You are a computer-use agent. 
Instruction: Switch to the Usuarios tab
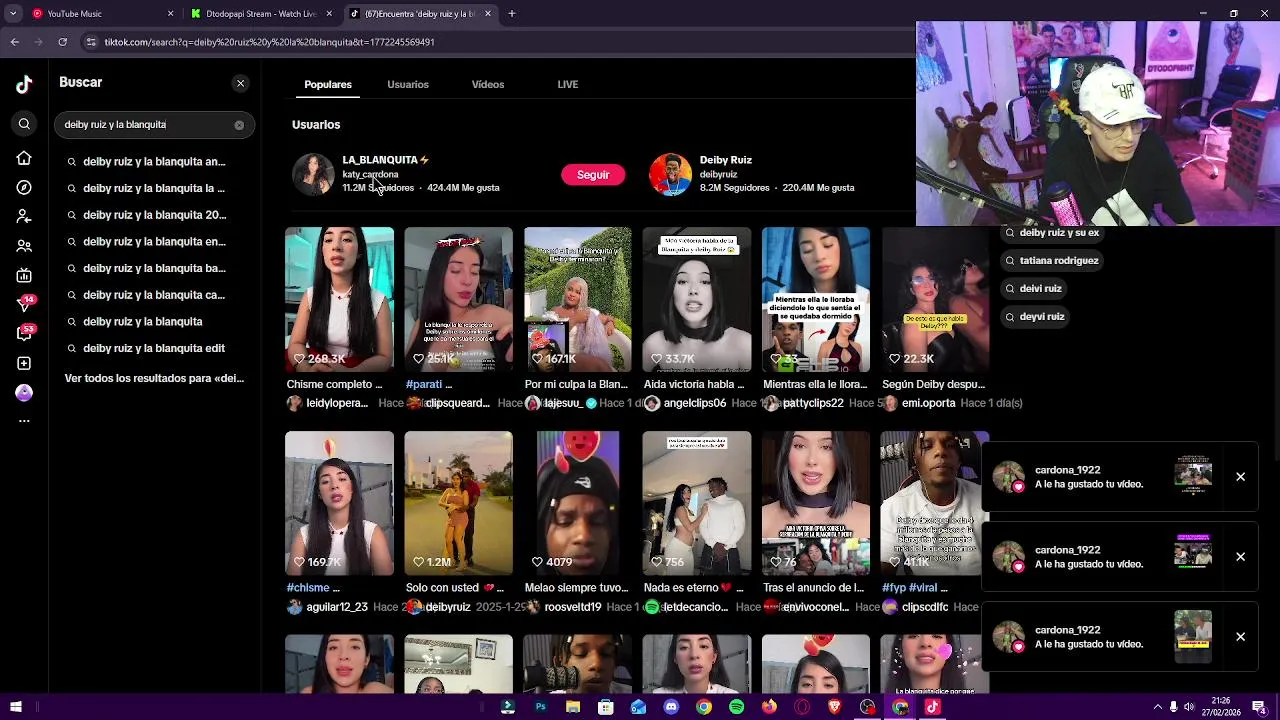[x=408, y=85]
